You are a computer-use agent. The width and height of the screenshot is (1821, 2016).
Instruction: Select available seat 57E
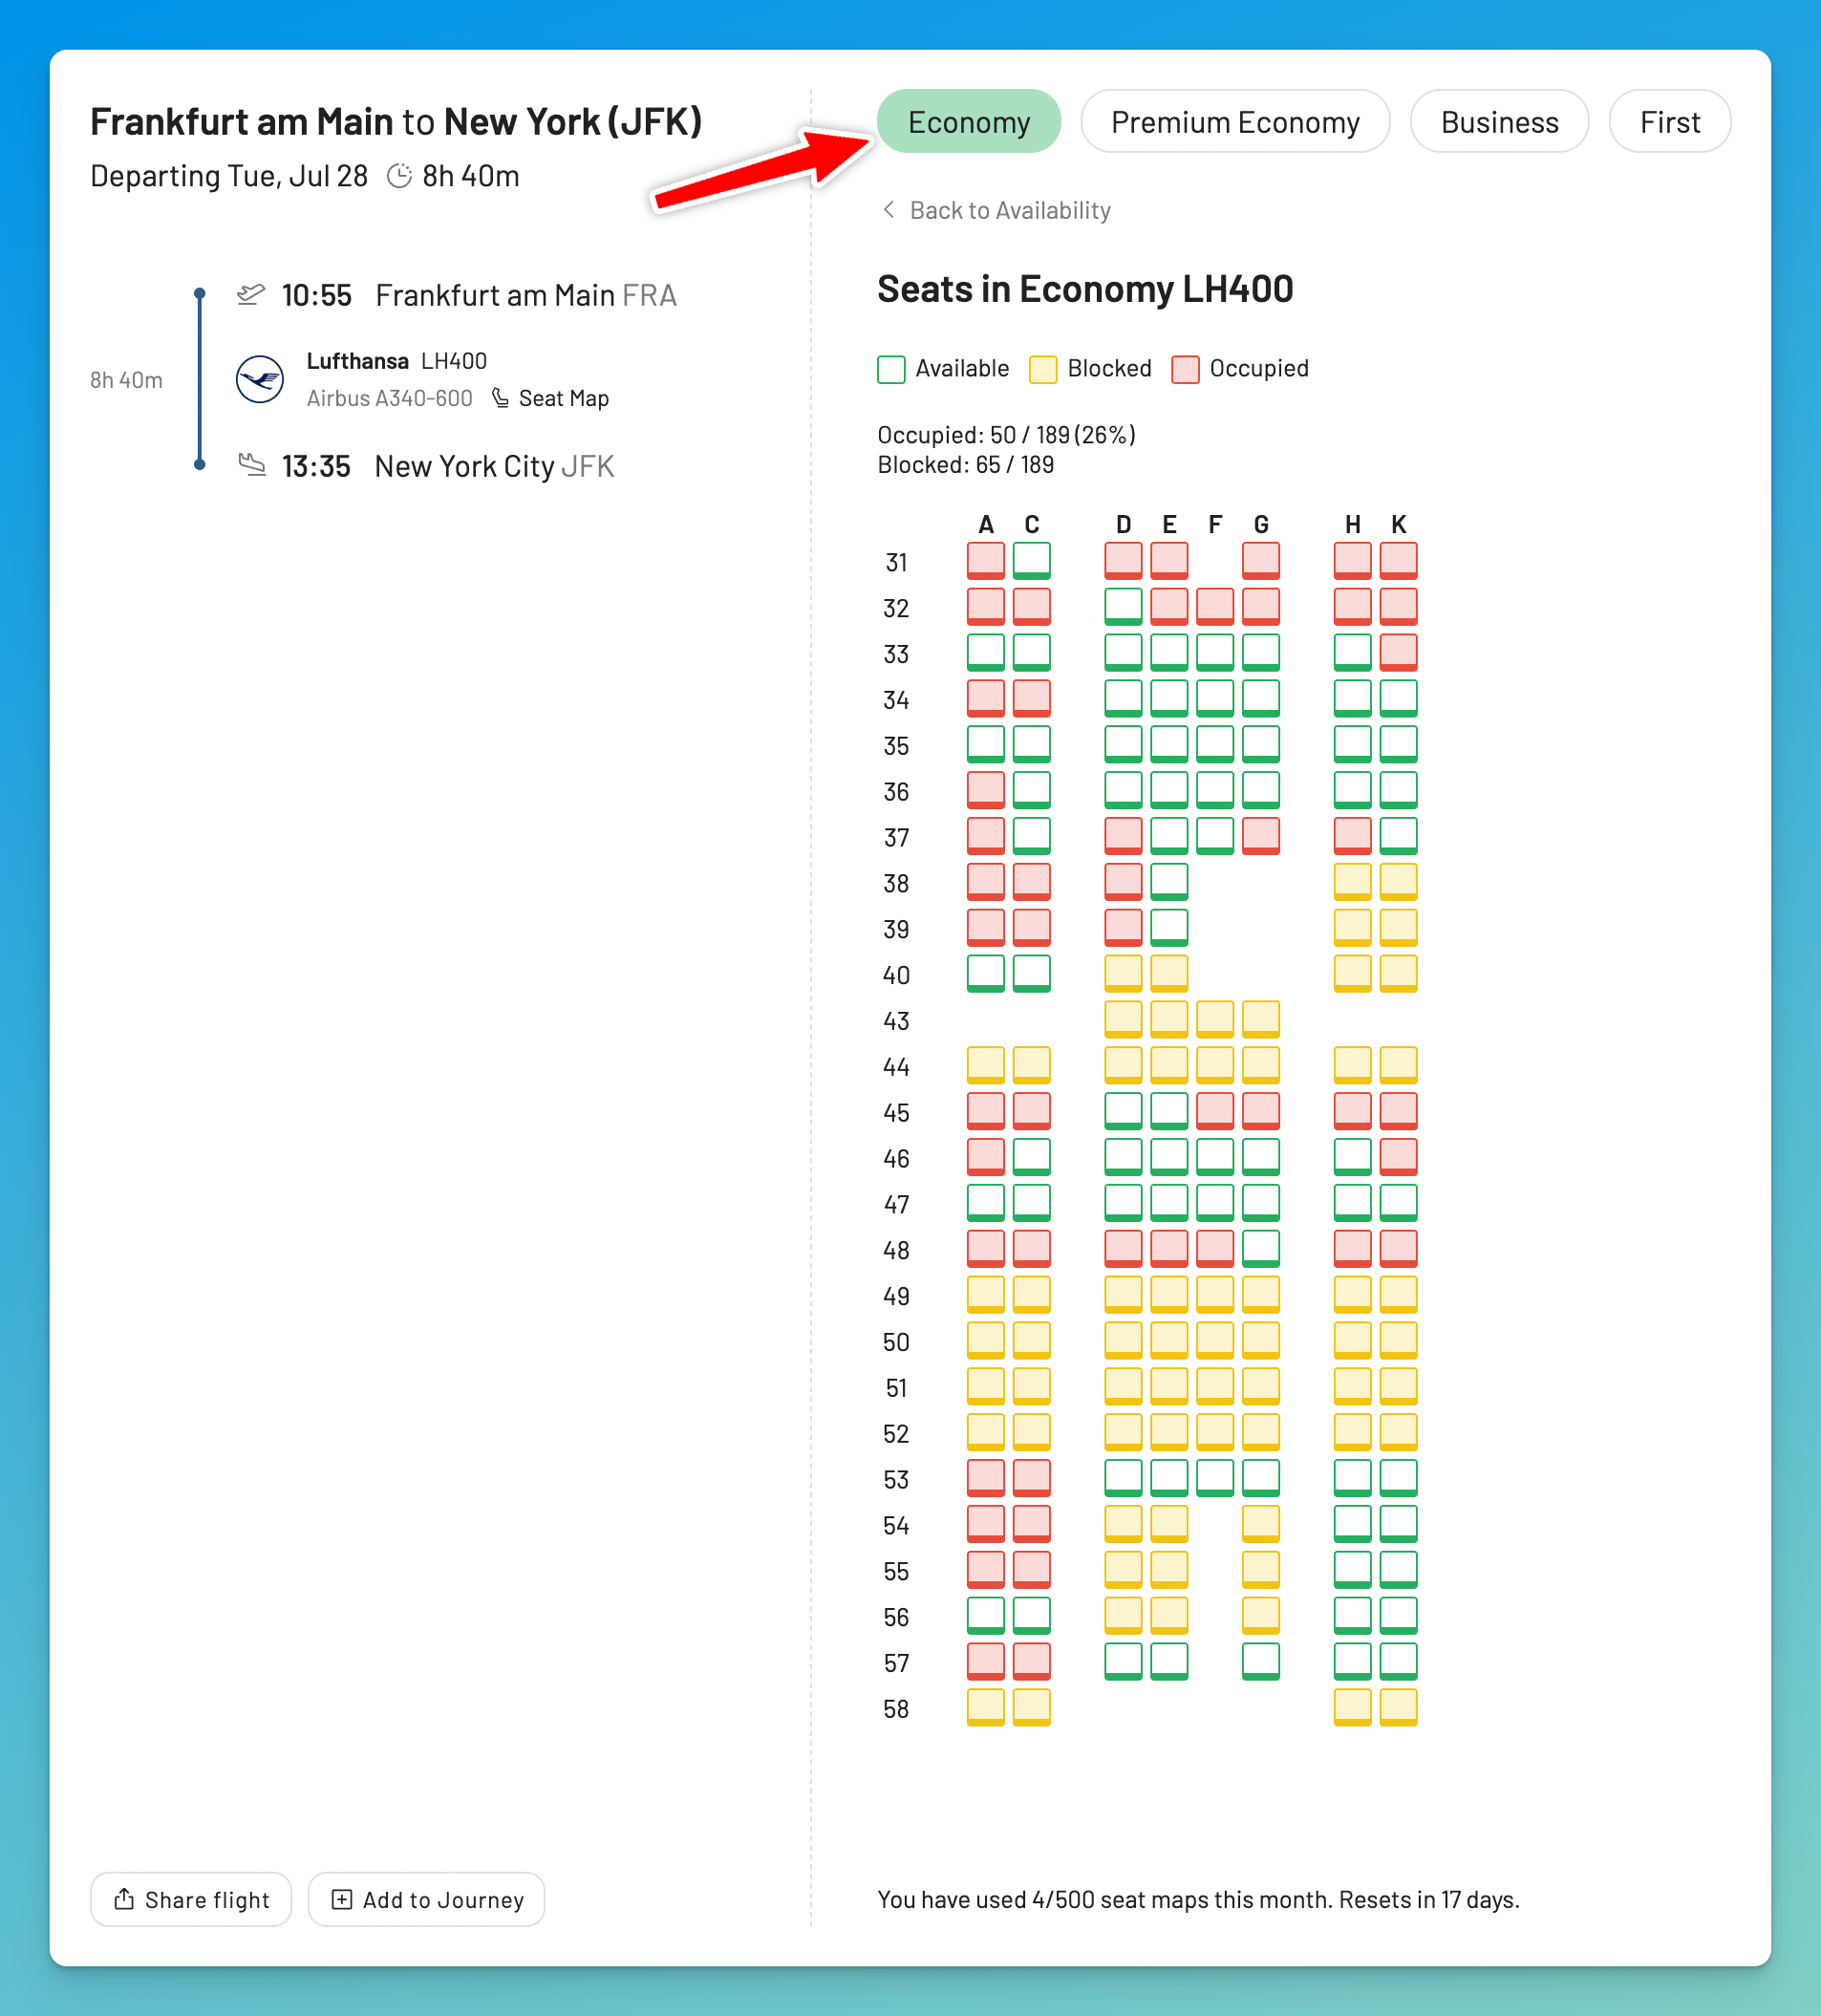(1169, 1662)
